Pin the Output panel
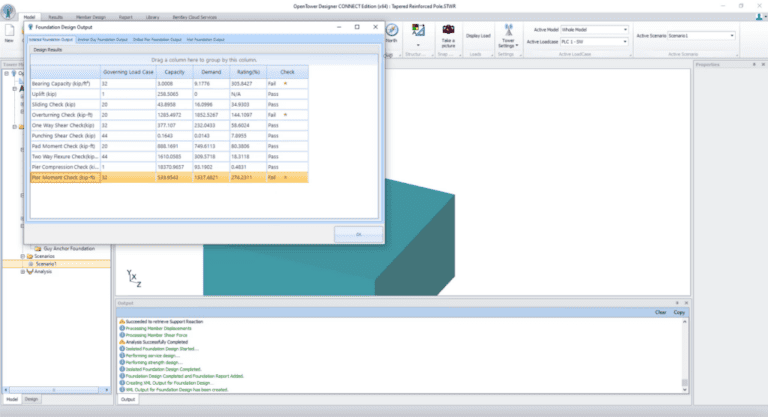Image resolution: width=768 pixels, height=417 pixels. pyautogui.click(x=677, y=303)
